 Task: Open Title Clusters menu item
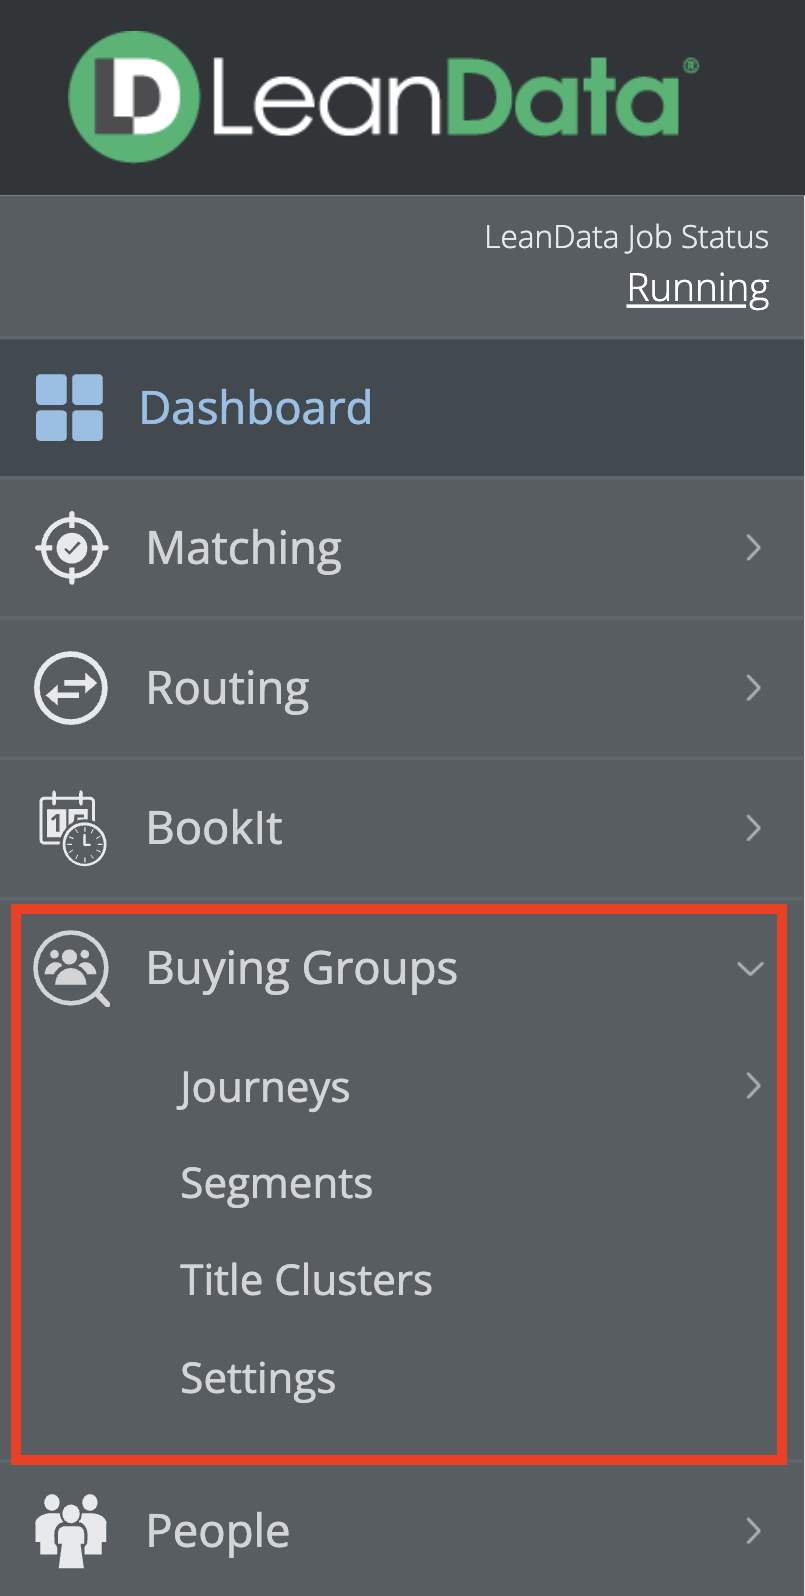point(306,1280)
